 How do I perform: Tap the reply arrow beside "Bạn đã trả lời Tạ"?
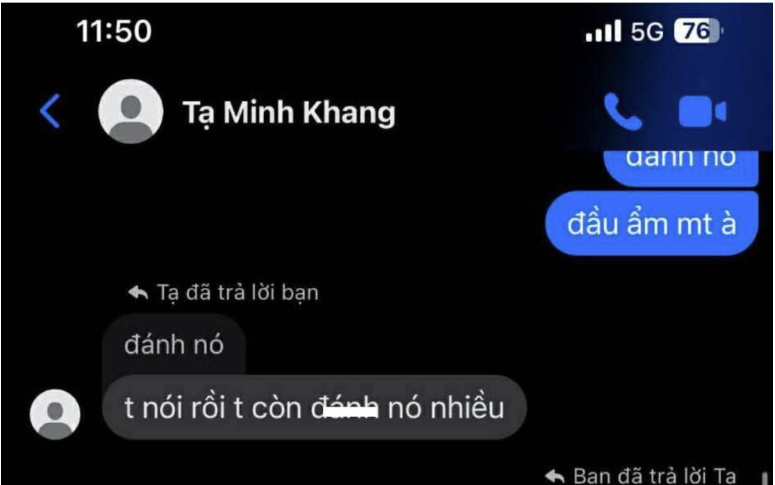click(x=555, y=476)
